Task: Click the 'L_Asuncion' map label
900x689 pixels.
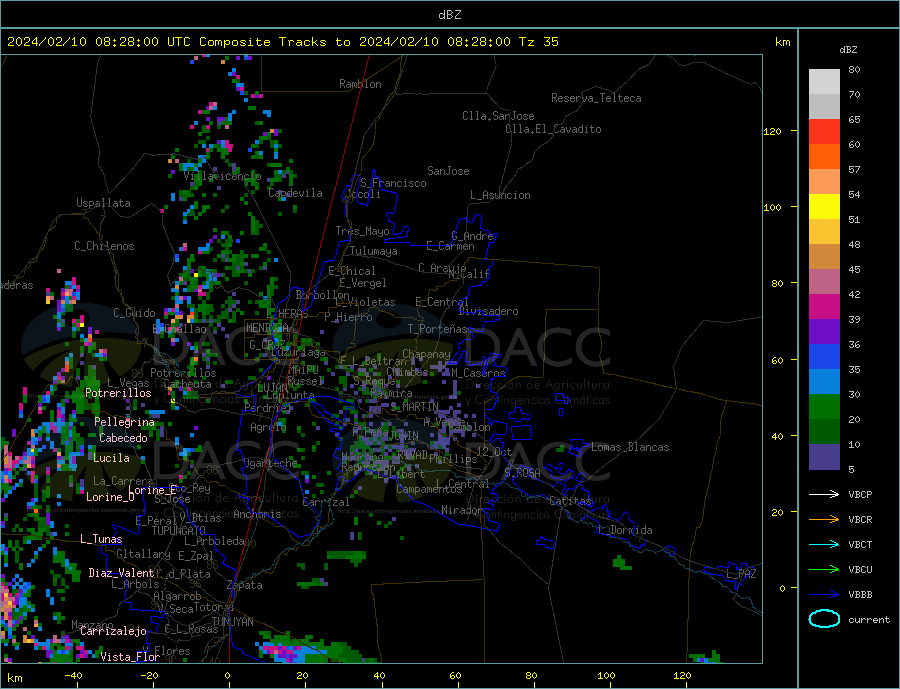Action: 500,195
